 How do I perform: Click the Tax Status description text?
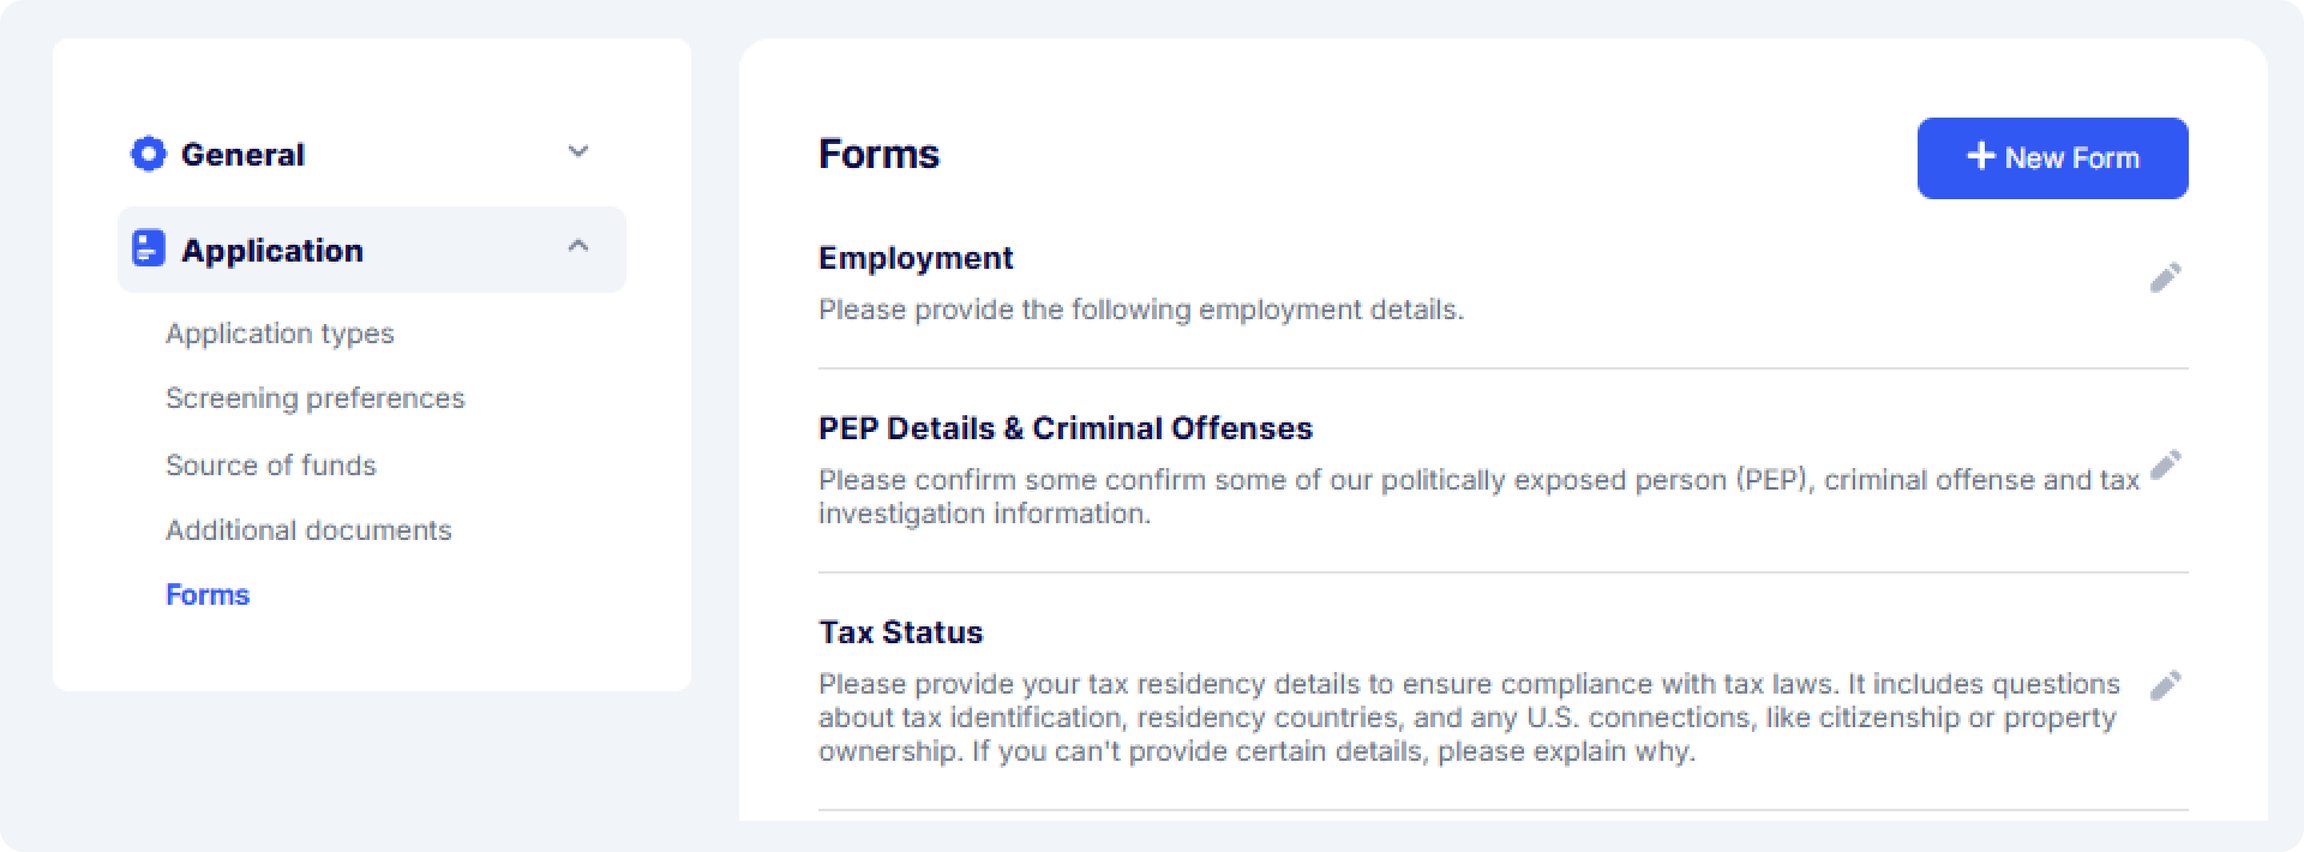pos(1469,717)
